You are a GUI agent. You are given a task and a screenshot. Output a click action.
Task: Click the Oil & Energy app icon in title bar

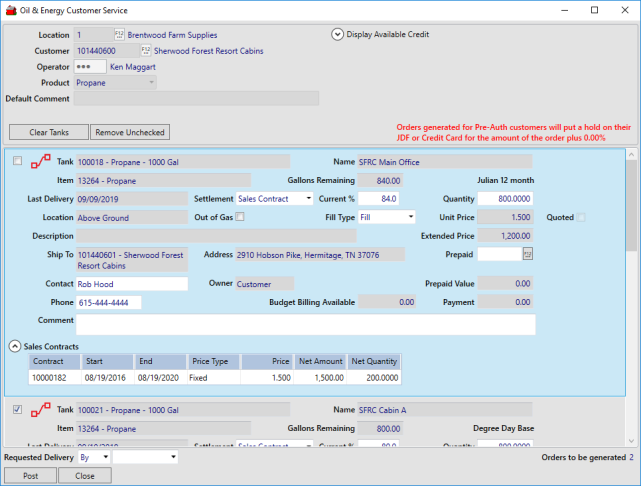pyautogui.click(x=10, y=10)
